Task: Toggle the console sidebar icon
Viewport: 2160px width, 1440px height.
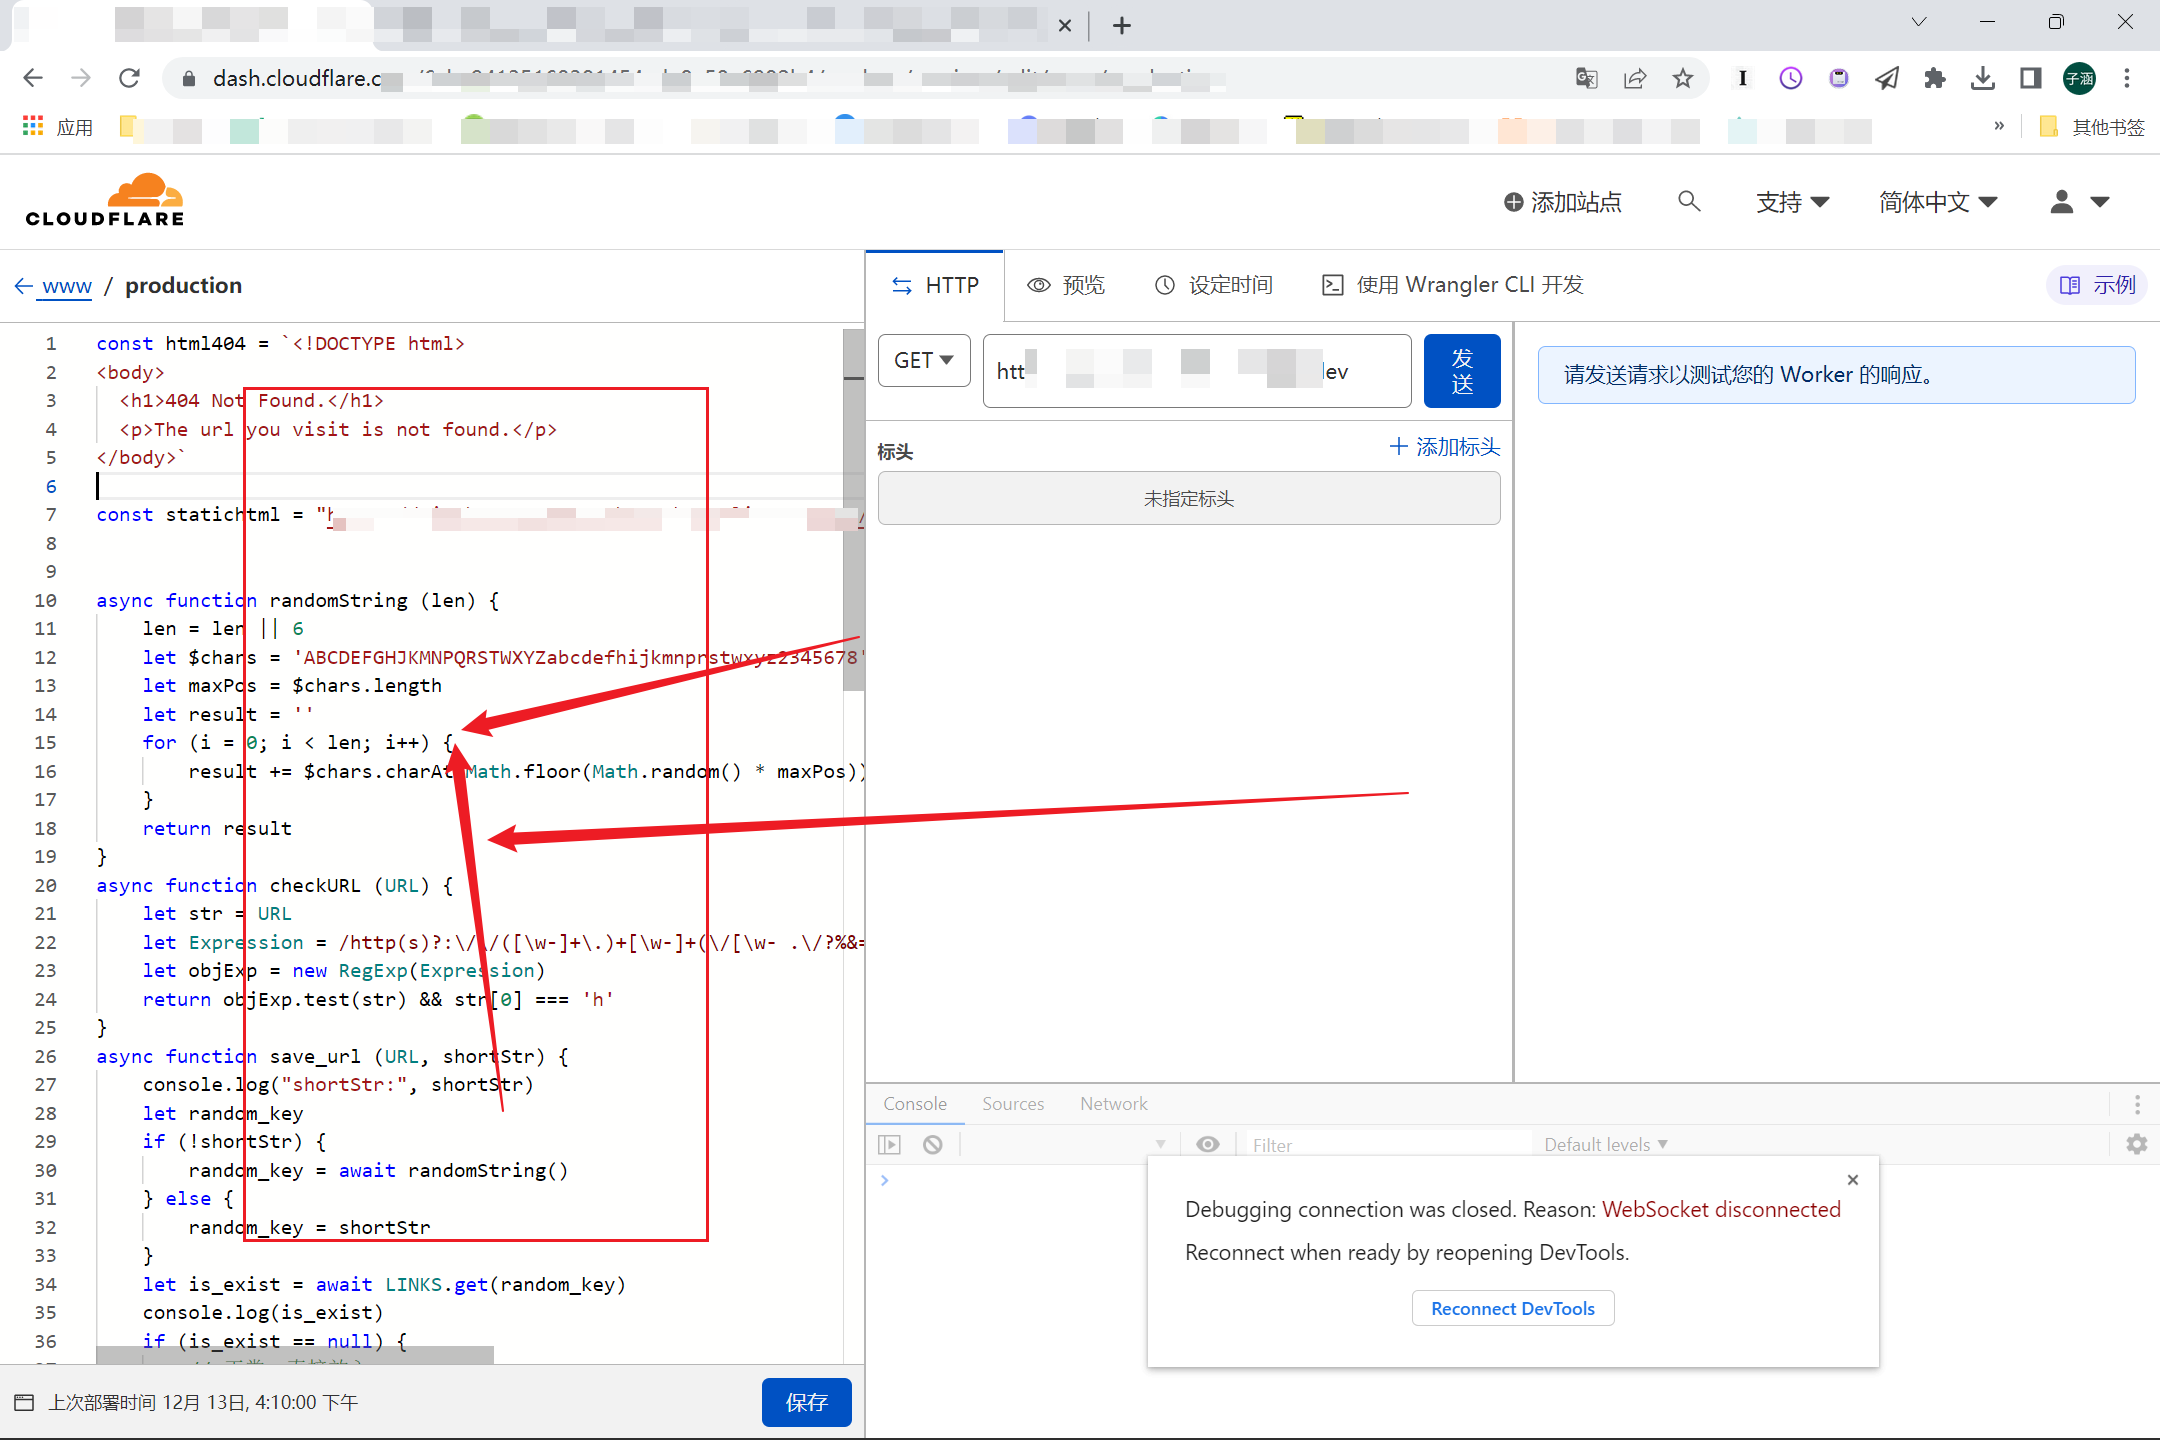Action: click(889, 1144)
